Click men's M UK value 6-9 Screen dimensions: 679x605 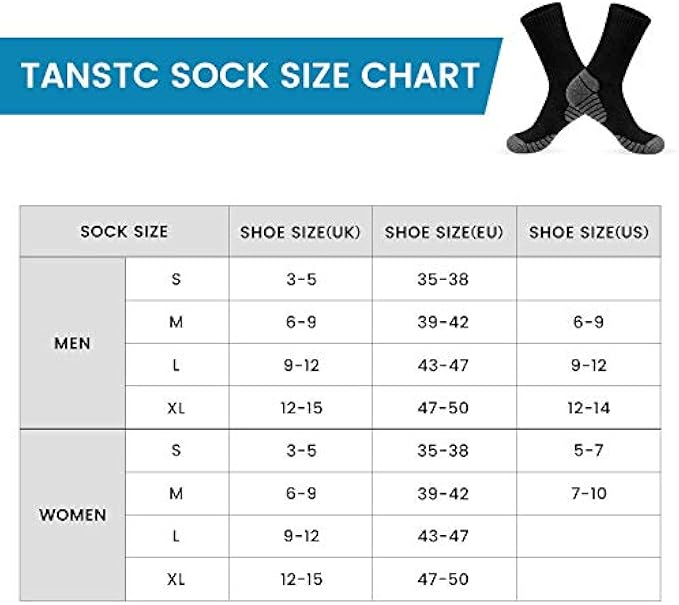click(300, 322)
